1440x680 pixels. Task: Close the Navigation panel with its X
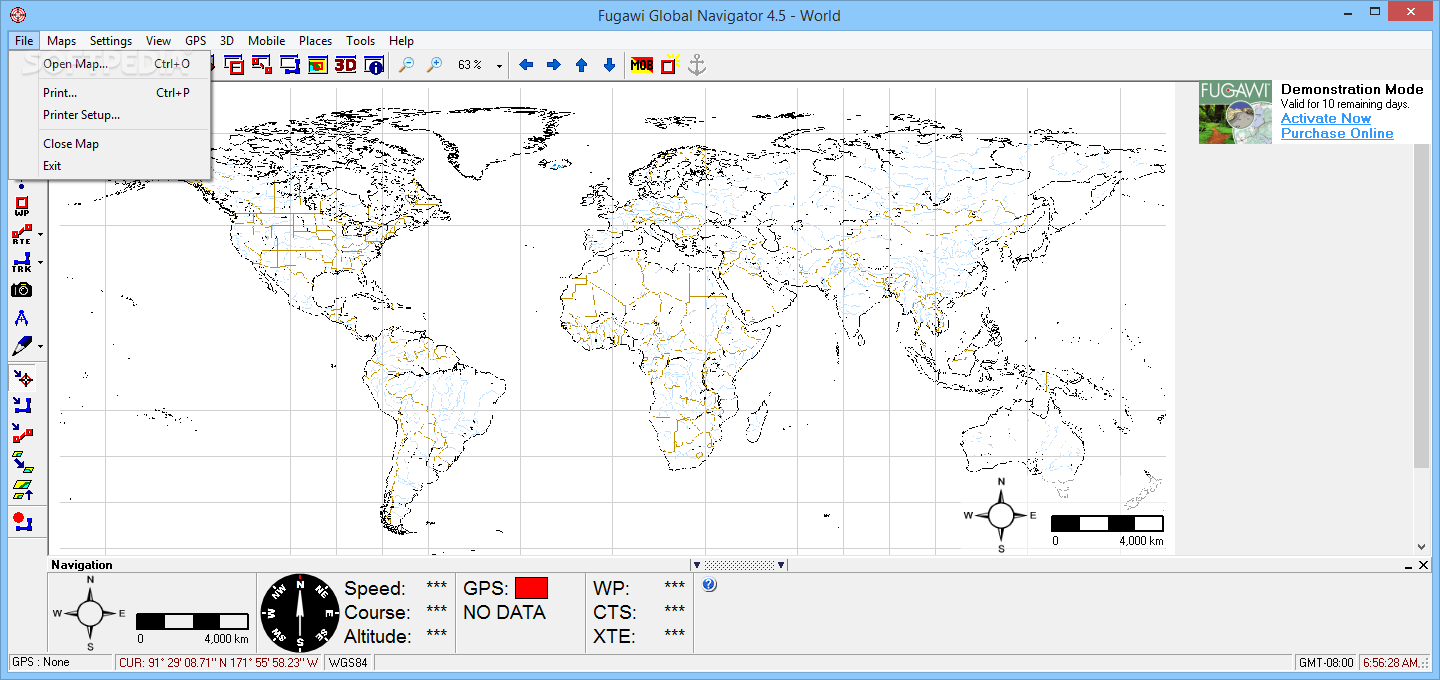[1424, 565]
